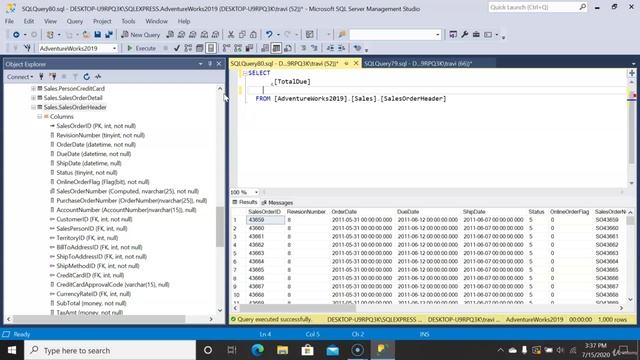Click the Refresh icon in Object Explorer
Screen dimensions: 640x360
coord(87,77)
